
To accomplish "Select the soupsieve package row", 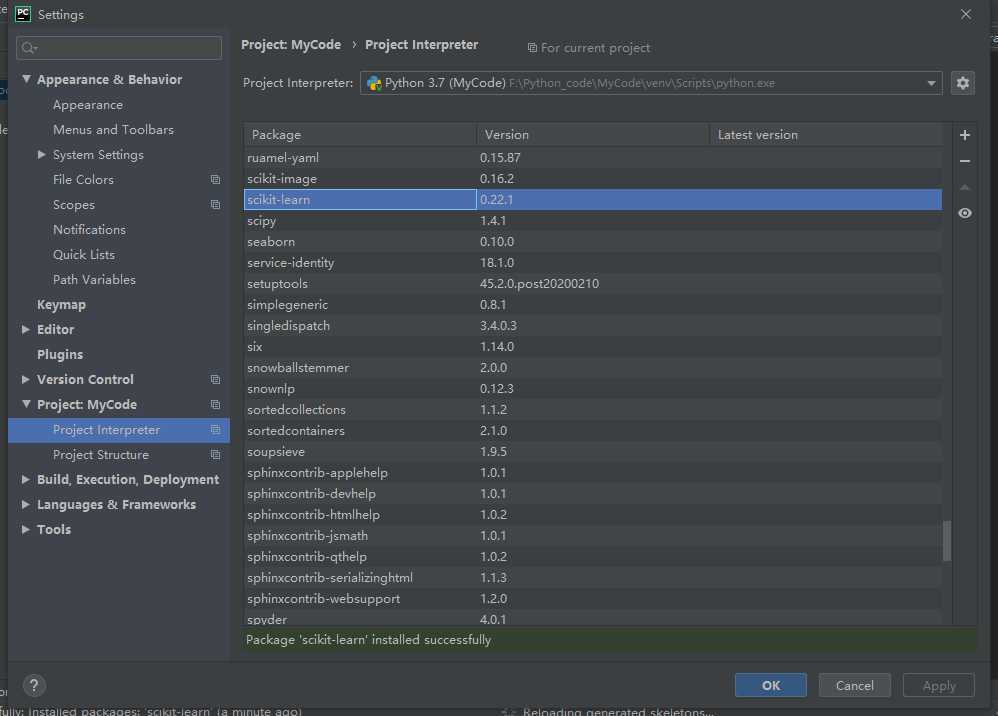I will (593, 452).
